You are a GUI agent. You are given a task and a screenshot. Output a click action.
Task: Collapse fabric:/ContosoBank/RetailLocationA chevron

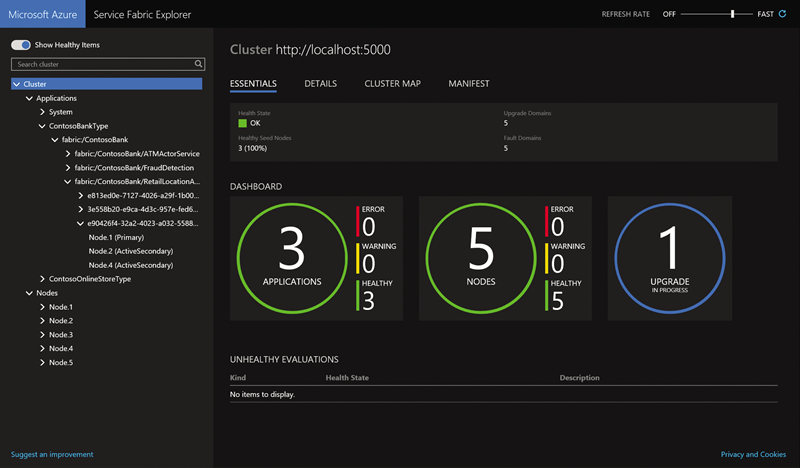67,182
